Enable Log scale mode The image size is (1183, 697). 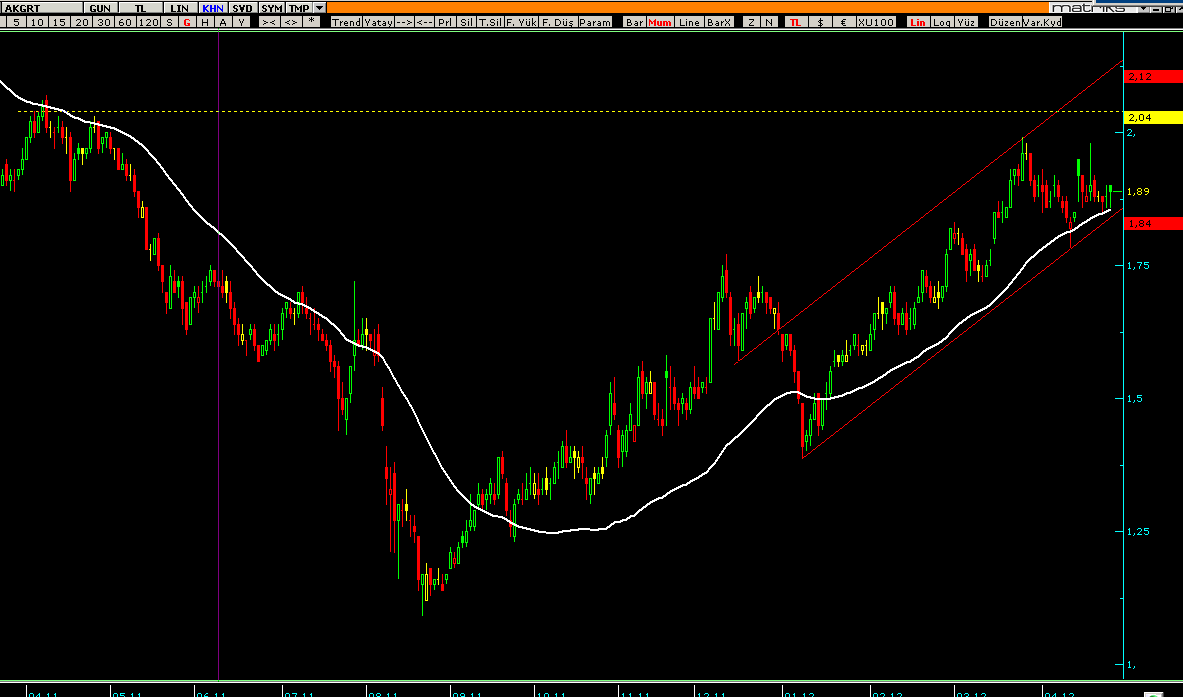click(x=942, y=22)
